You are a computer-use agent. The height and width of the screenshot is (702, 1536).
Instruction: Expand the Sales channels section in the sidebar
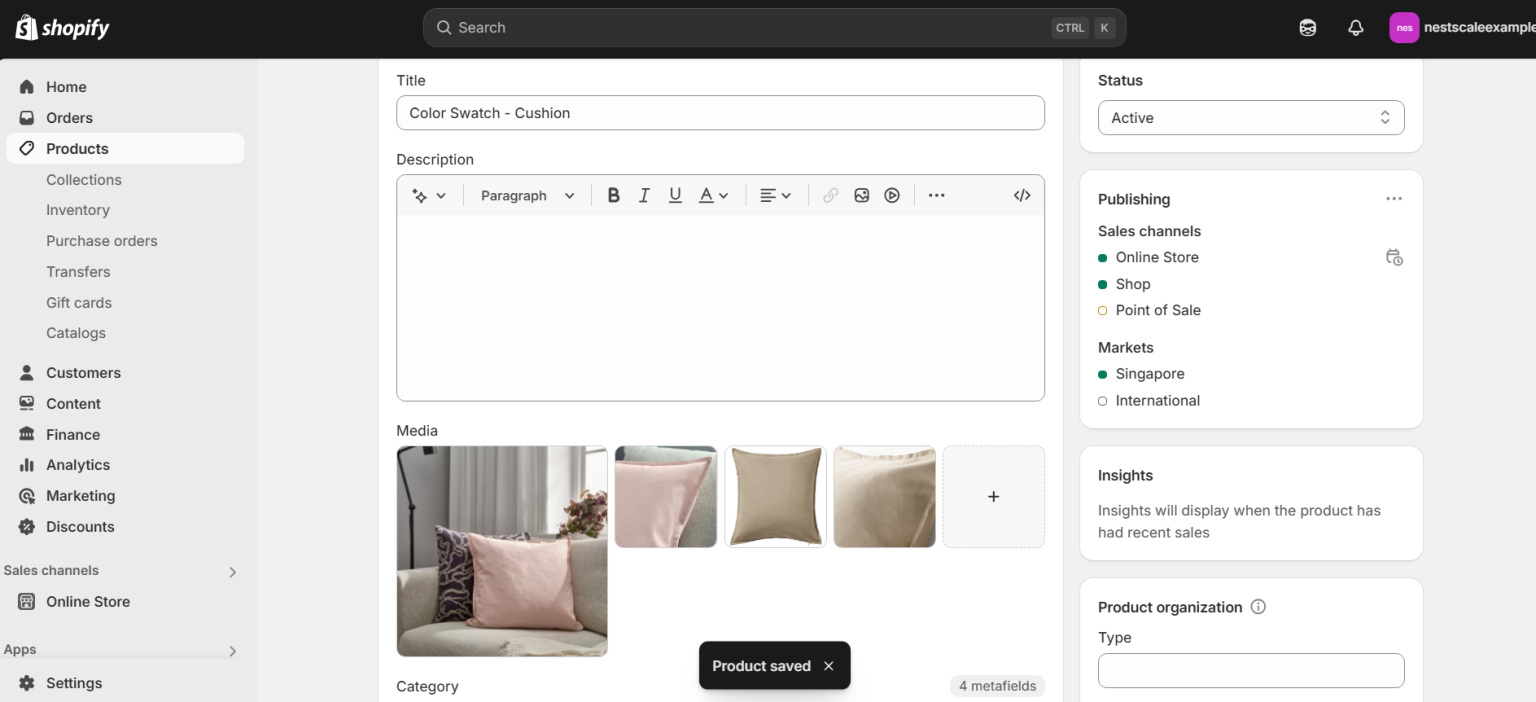[232, 571]
